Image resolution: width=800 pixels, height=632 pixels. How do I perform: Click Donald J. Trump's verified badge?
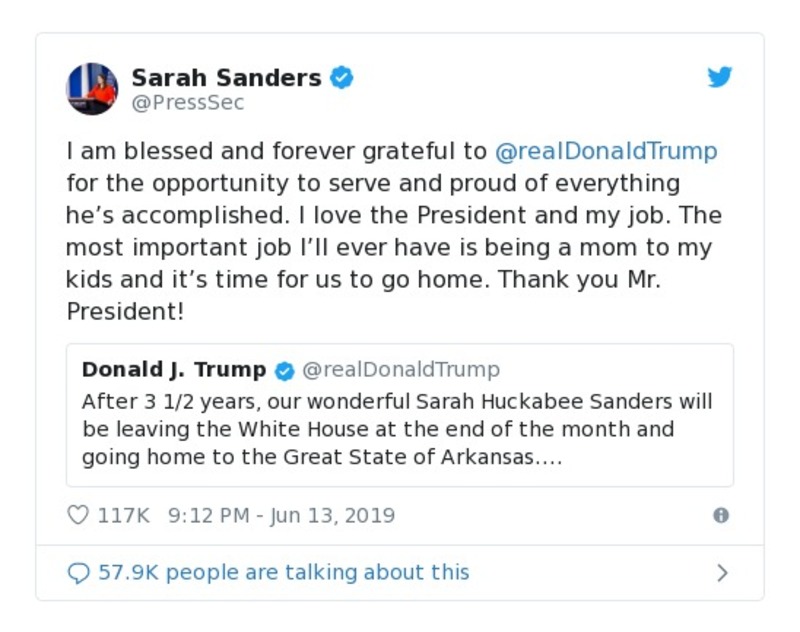pos(284,371)
